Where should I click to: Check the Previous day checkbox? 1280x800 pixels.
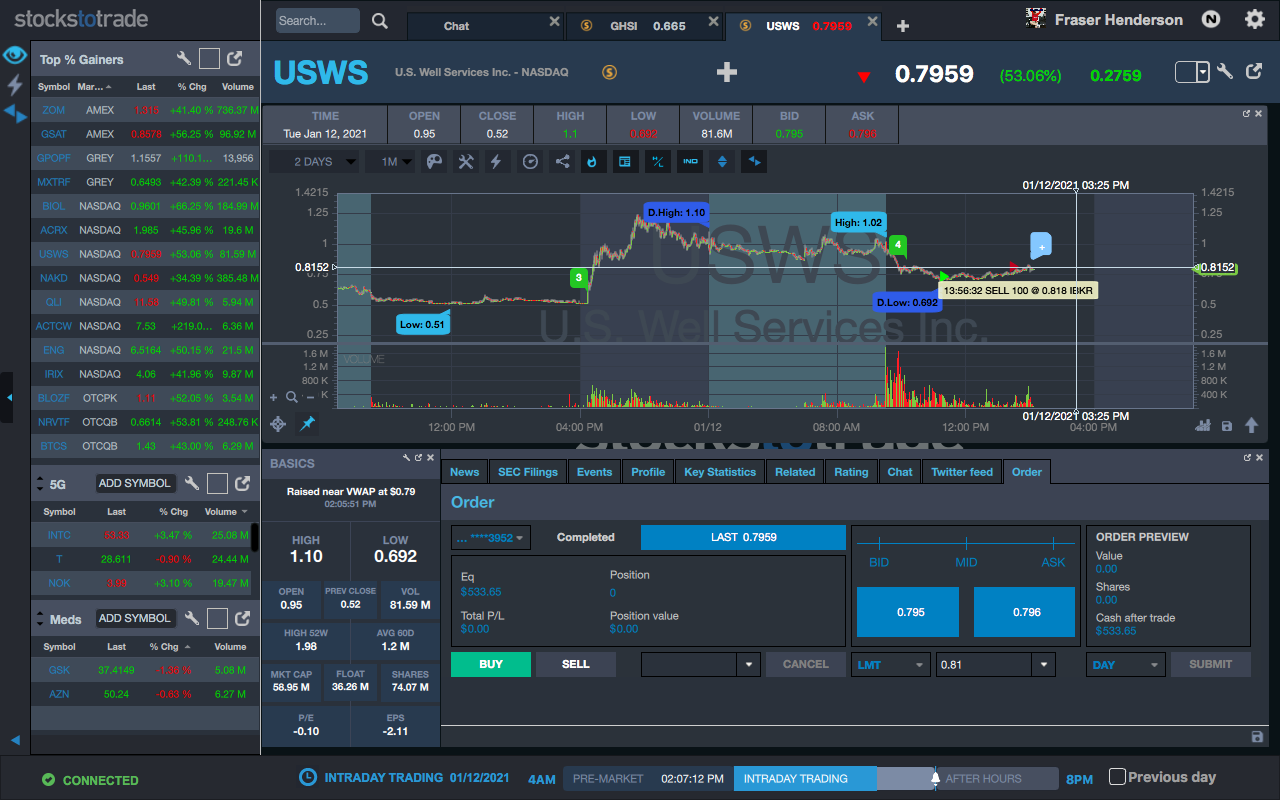tap(1118, 776)
